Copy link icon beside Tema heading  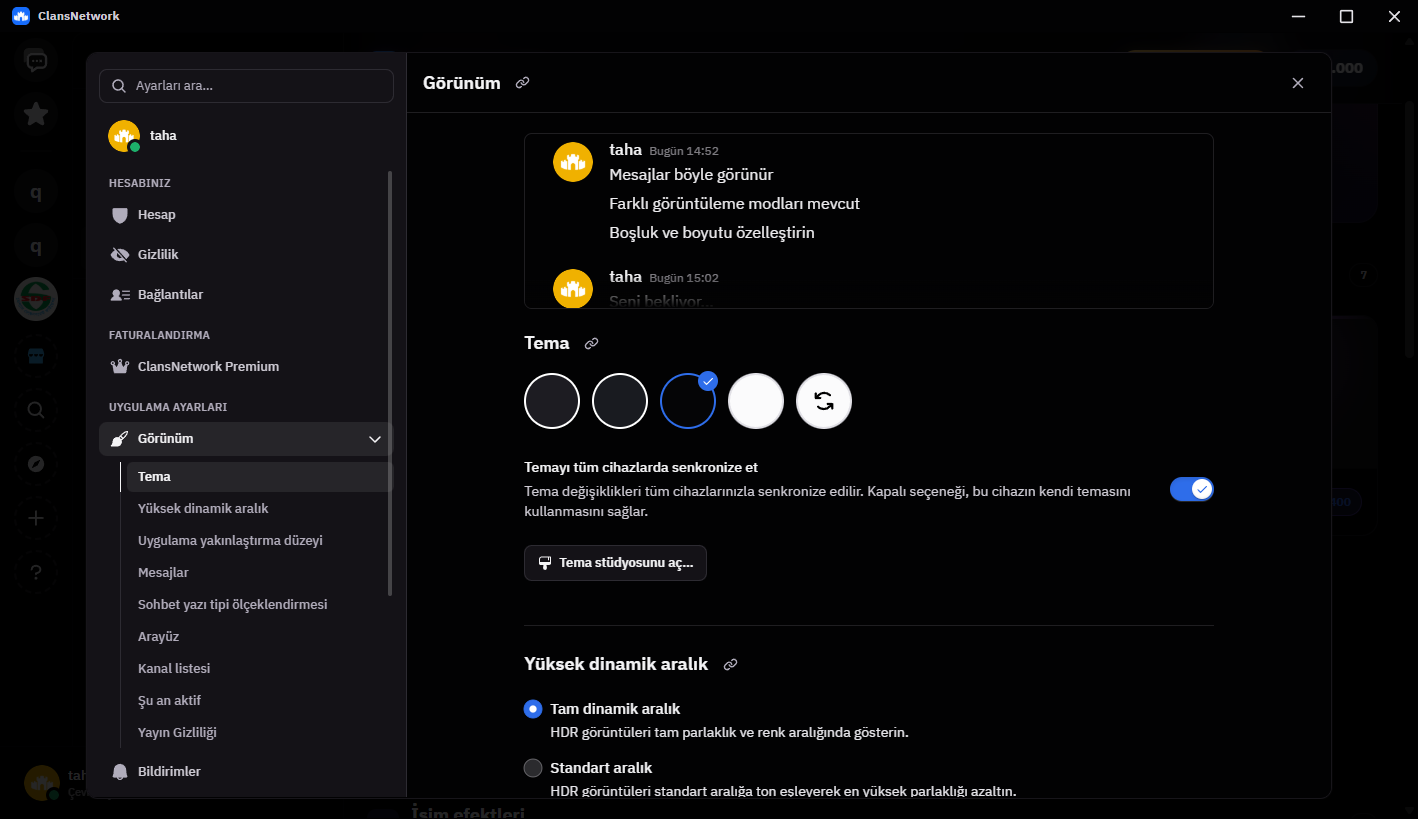click(591, 344)
